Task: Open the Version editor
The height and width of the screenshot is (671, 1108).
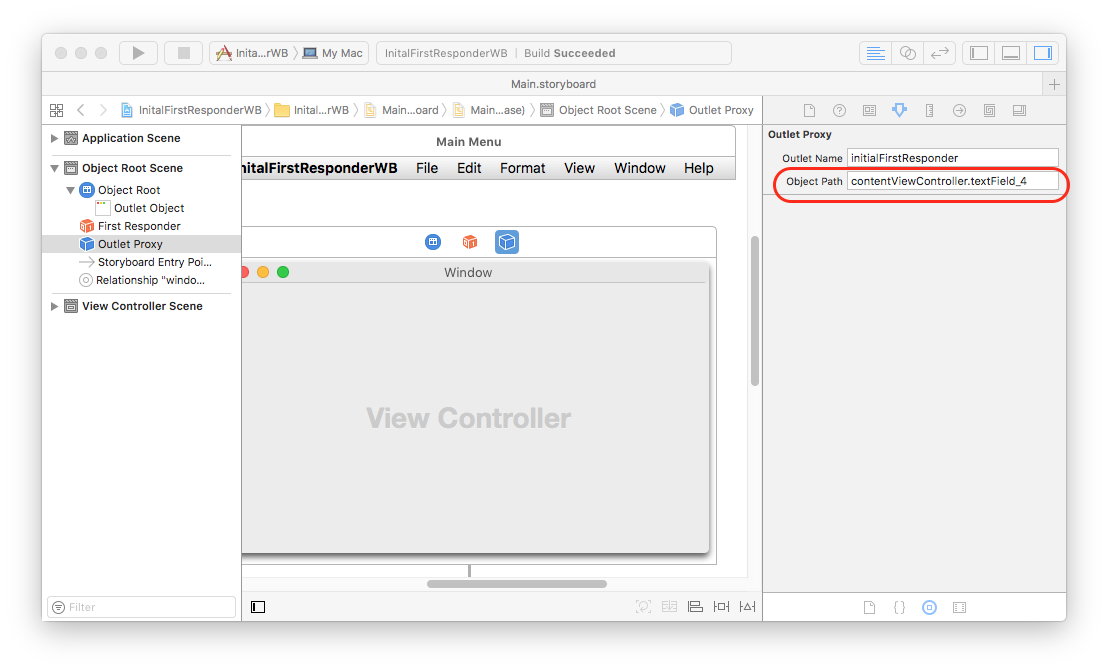Action: 939,53
